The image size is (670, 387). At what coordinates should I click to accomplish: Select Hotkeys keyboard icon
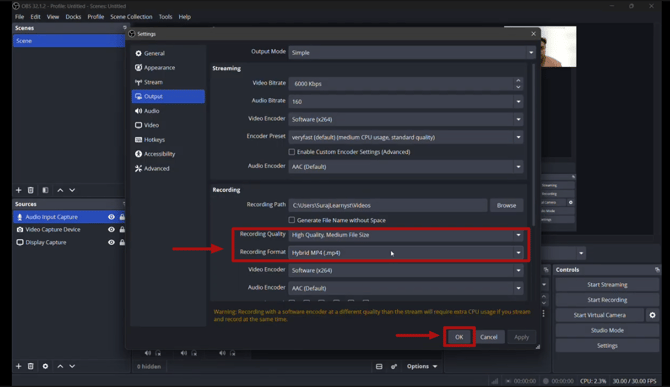(x=138, y=140)
